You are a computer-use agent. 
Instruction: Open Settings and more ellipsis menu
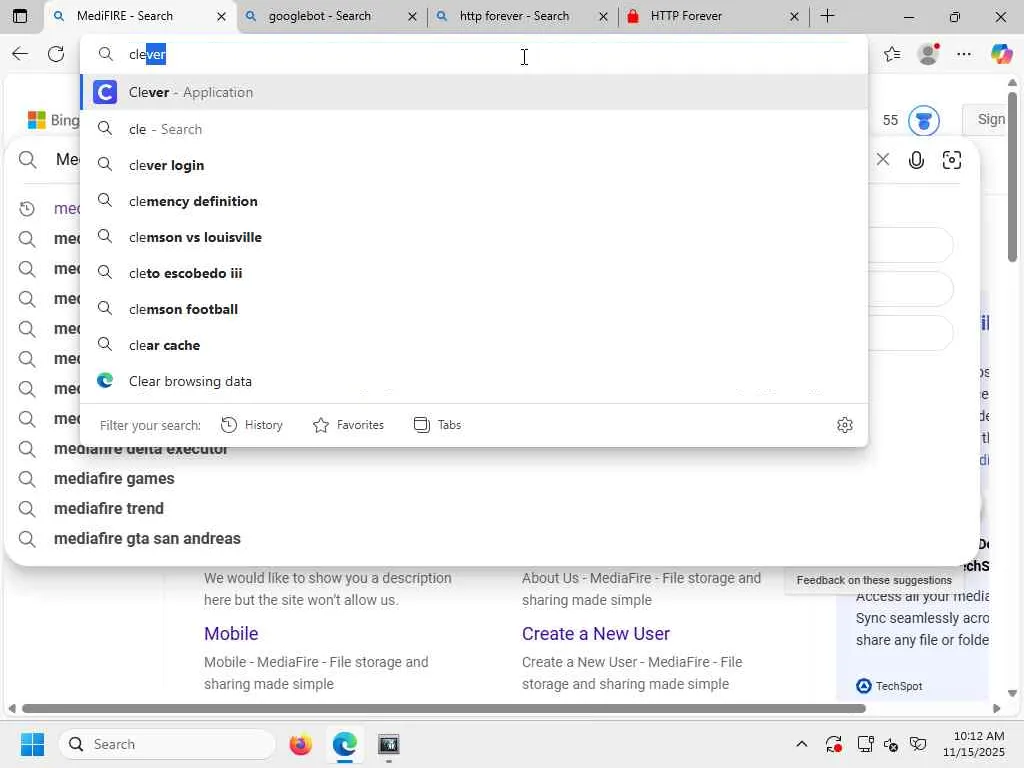pyautogui.click(x=964, y=54)
